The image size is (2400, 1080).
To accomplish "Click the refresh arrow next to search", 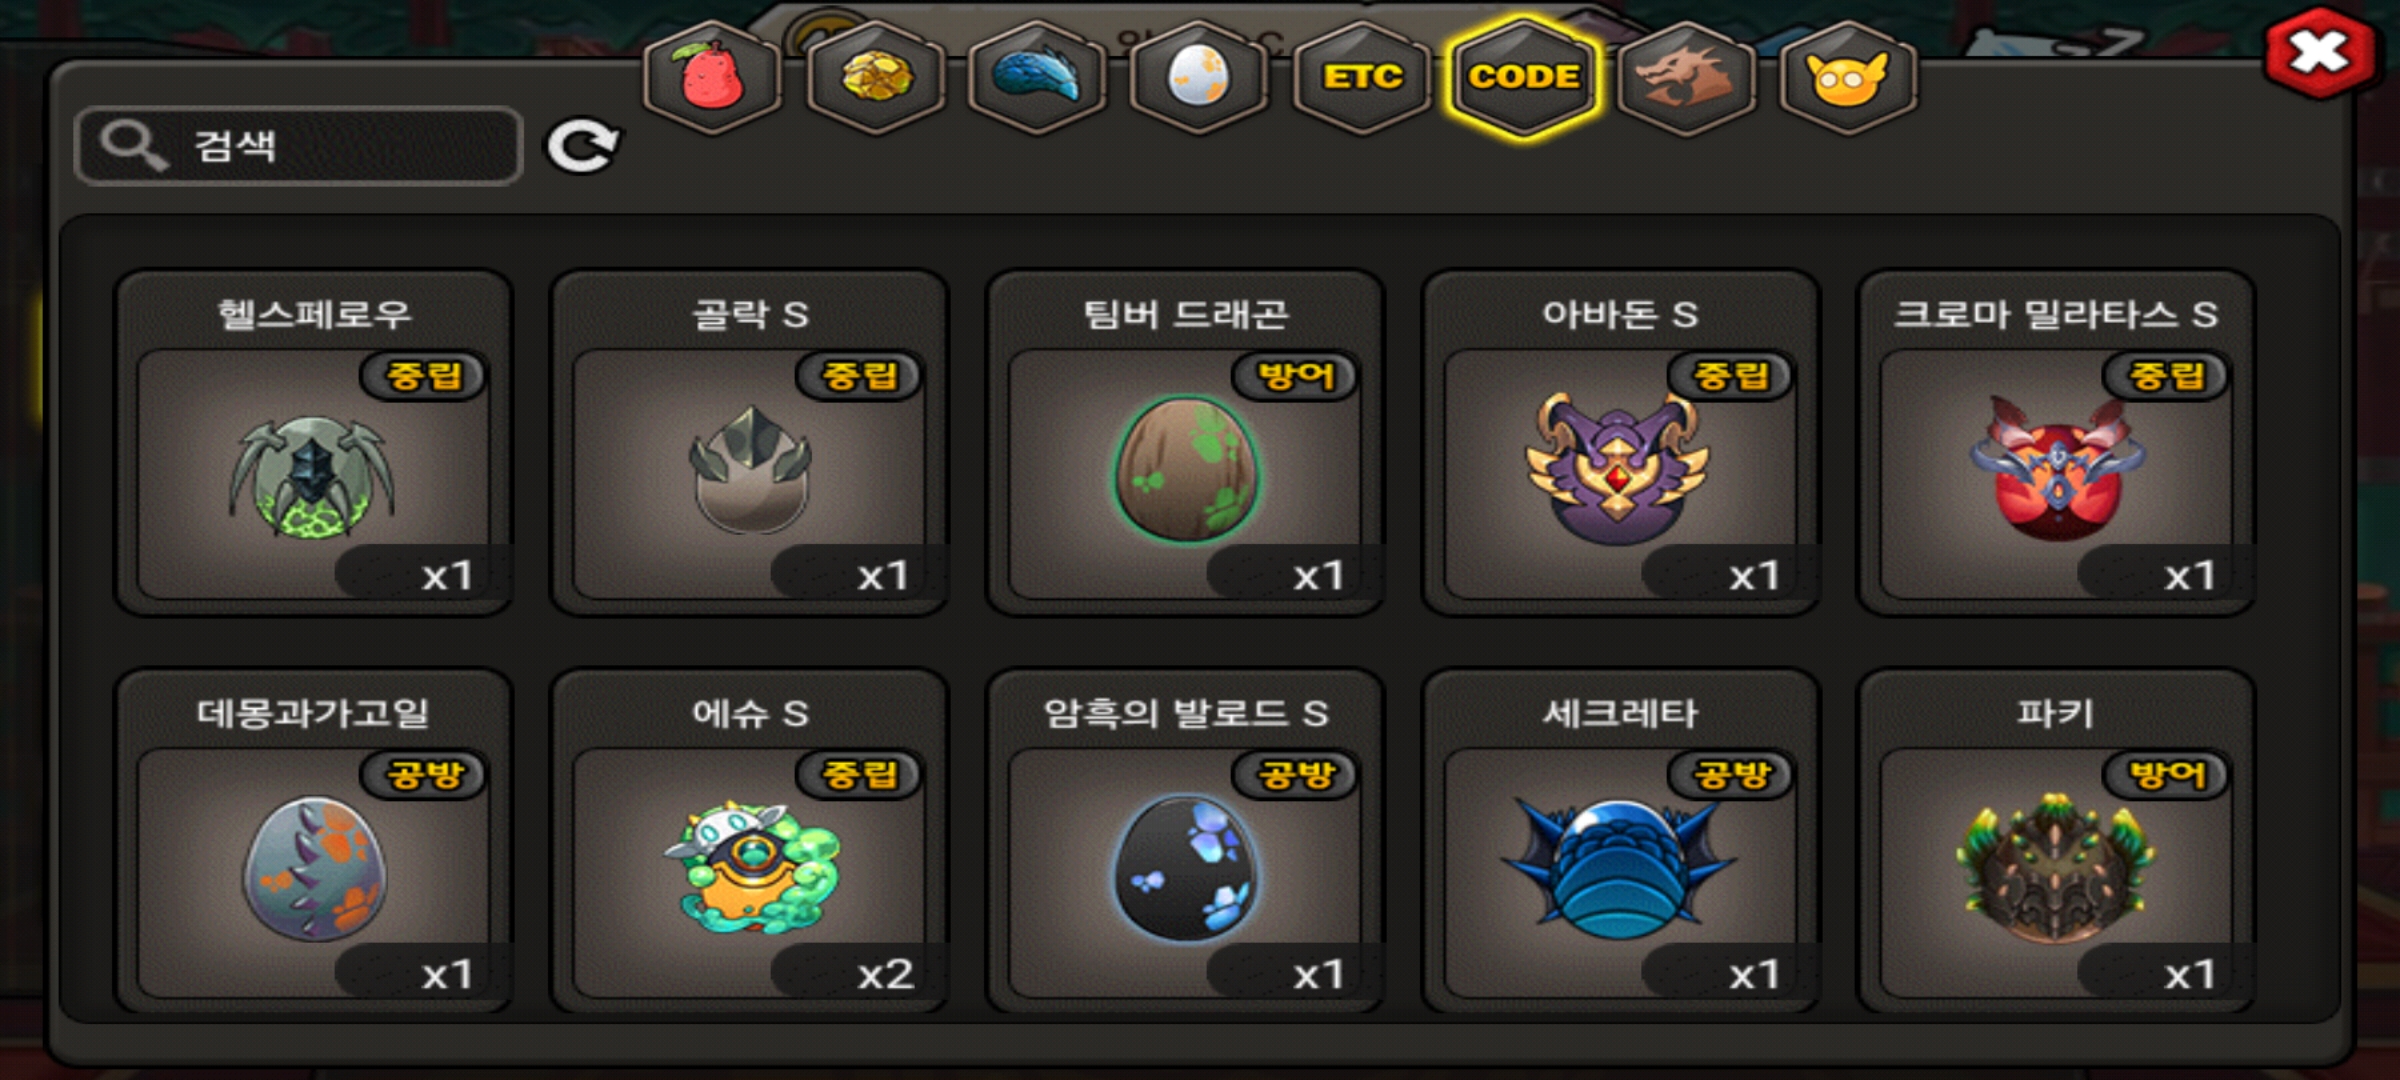I will [x=582, y=147].
